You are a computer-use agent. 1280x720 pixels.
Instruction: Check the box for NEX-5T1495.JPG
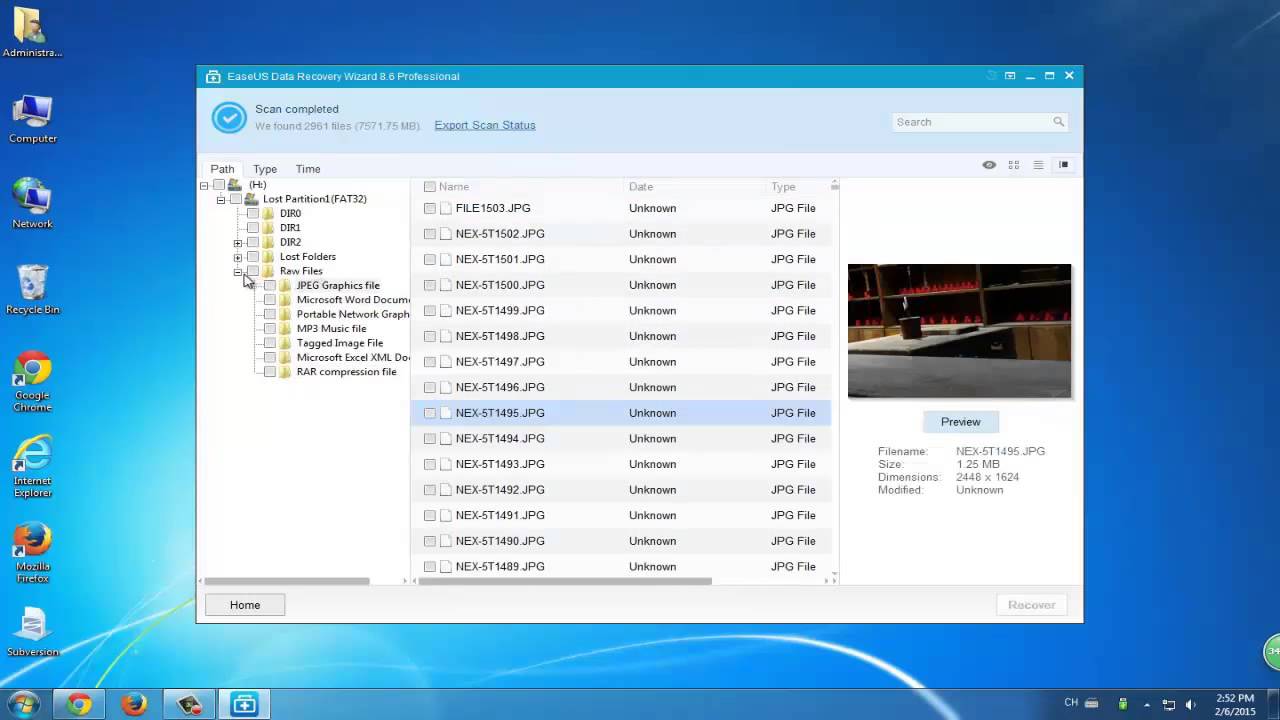pyautogui.click(x=429, y=413)
